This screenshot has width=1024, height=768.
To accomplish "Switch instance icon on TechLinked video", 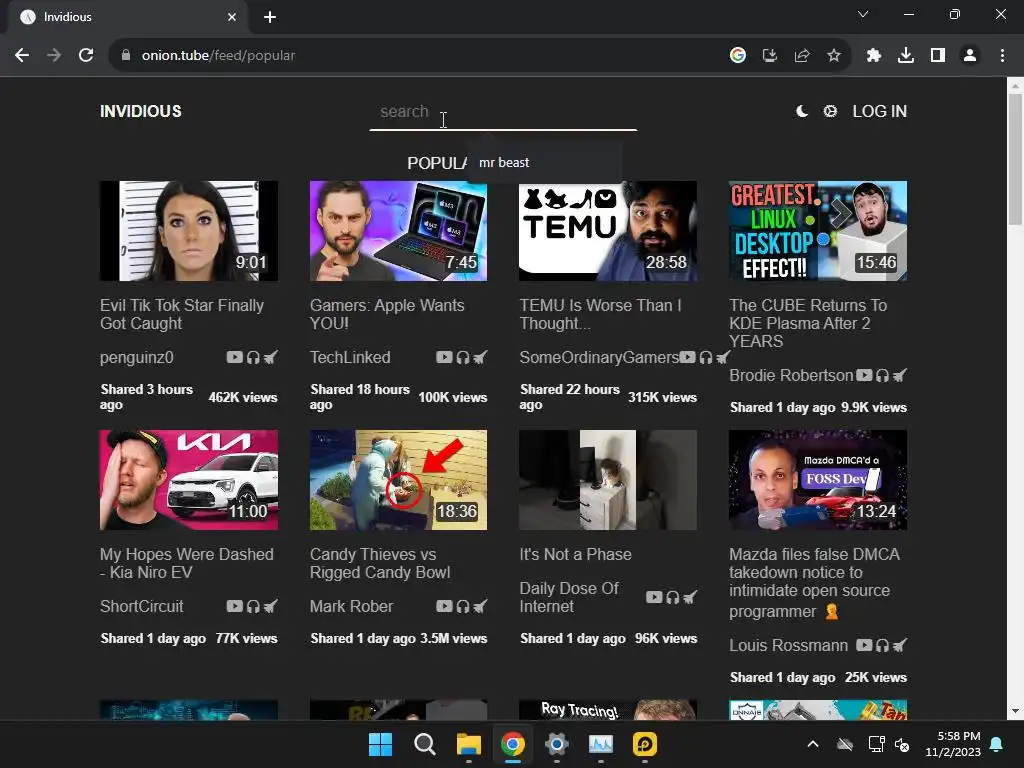I will tap(480, 357).
